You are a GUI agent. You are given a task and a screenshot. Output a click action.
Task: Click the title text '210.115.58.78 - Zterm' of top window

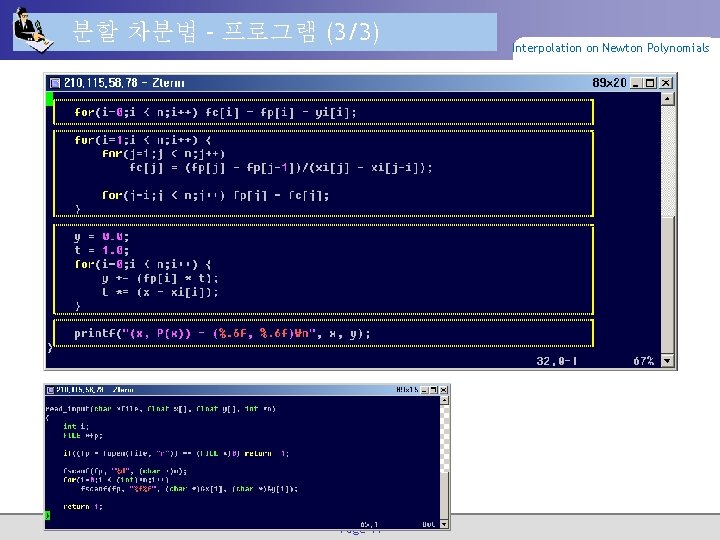[124, 83]
